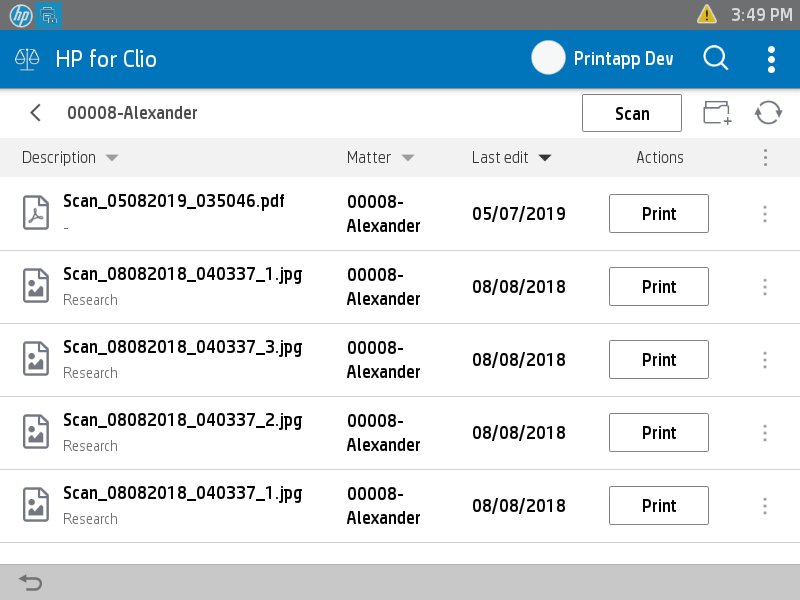This screenshot has height=600, width=800.
Task: Tap the yellow warning triangle icon
Action: point(707,14)
